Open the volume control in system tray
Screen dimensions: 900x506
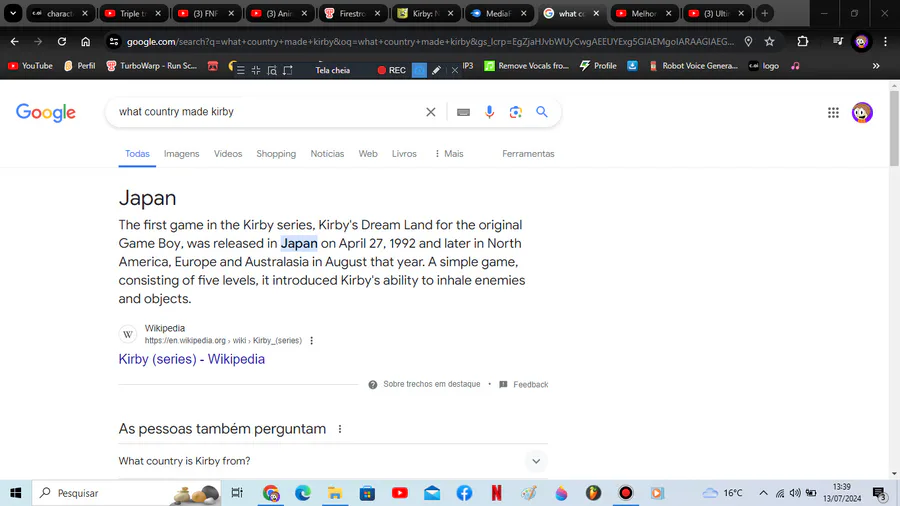(x=795, y=493)
